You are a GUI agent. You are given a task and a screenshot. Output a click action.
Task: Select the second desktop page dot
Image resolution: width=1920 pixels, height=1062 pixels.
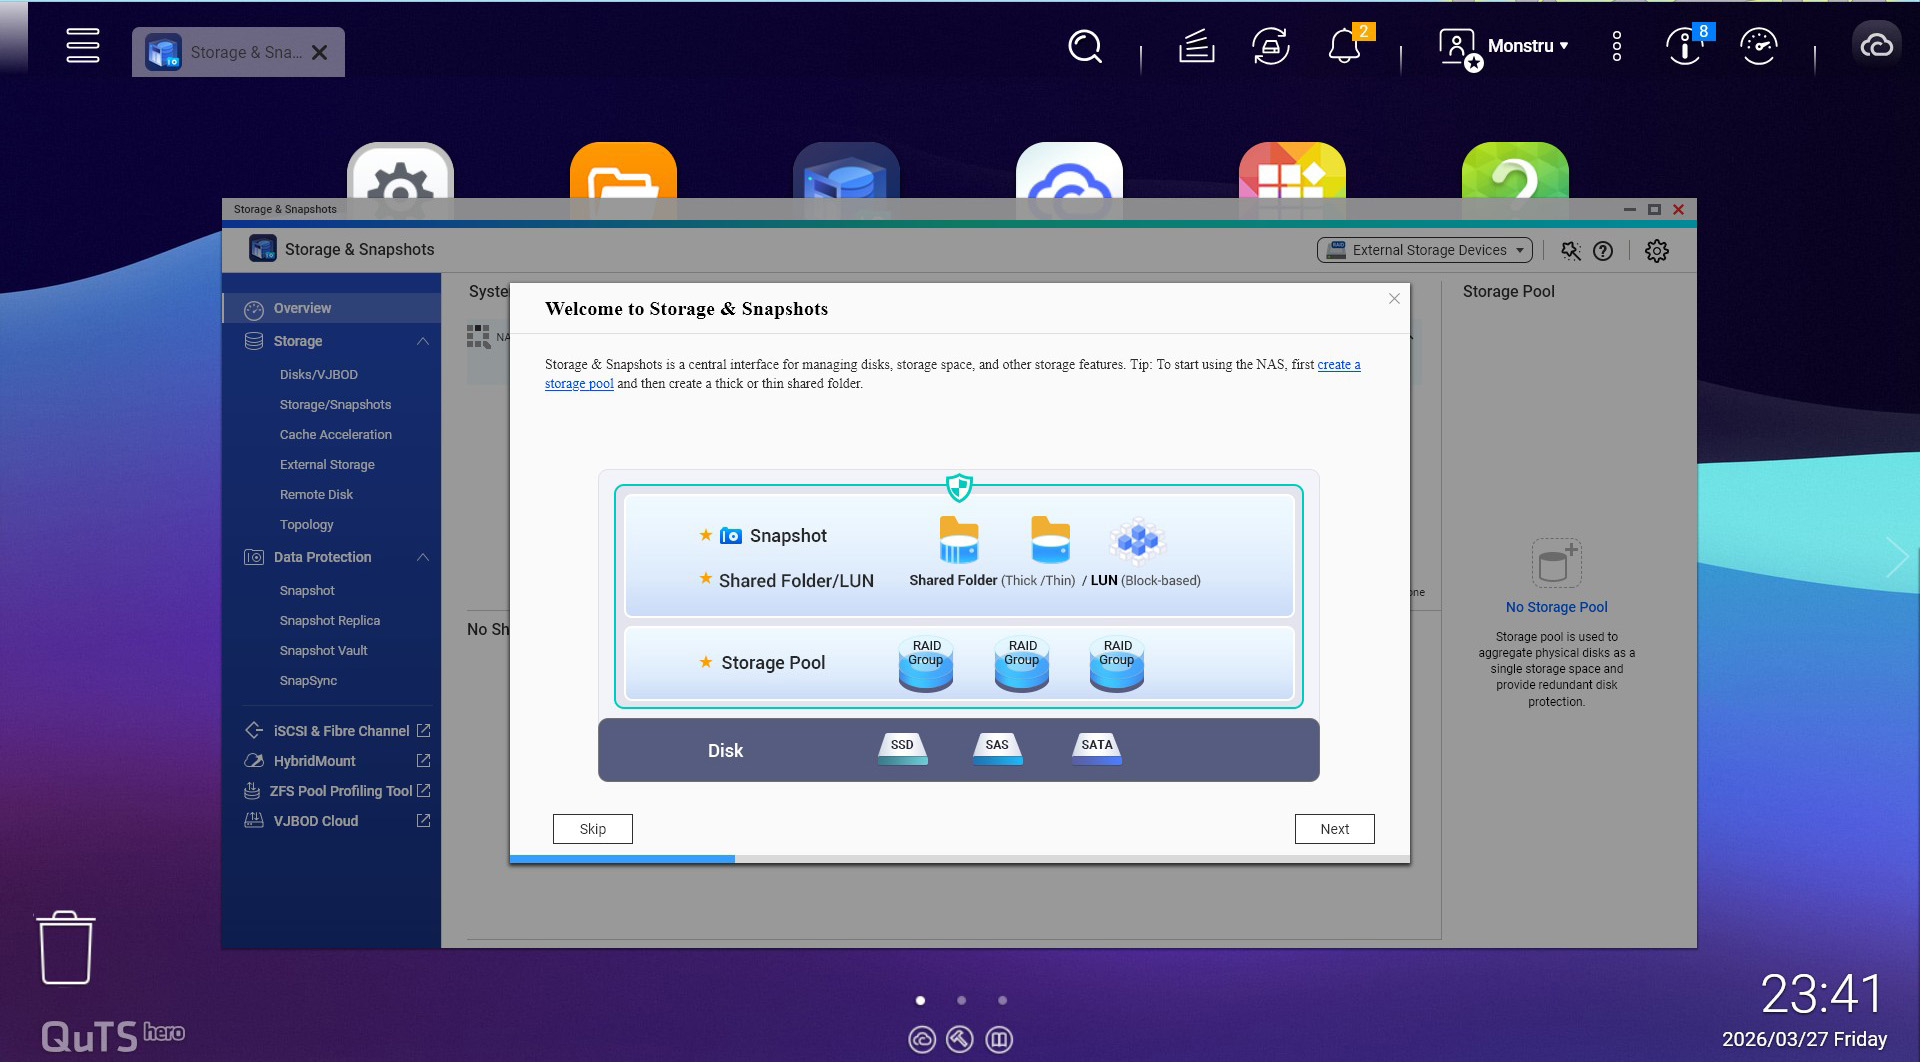pyautogui.click(x=961, y=1000)
